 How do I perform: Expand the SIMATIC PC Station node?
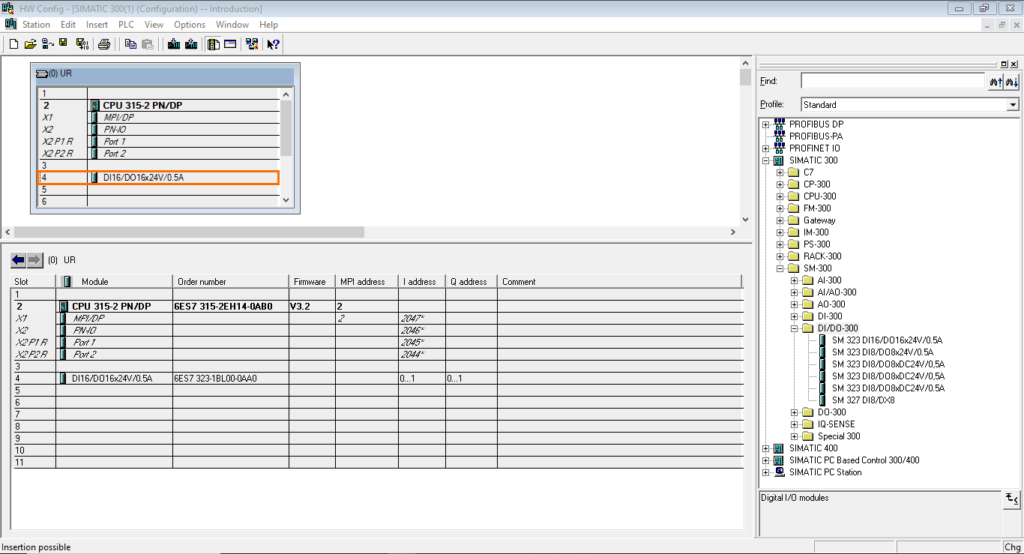pos(765,472)
